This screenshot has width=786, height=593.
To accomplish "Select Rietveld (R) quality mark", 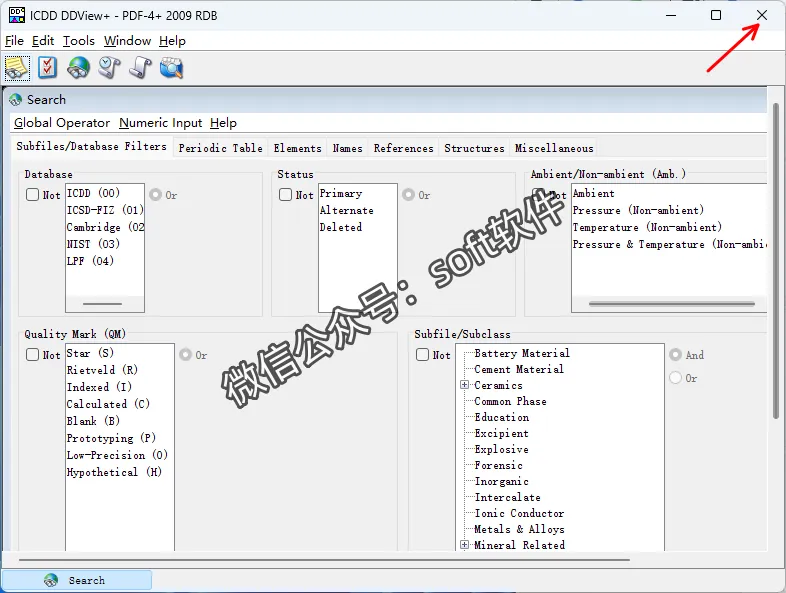I will point(102,370).
